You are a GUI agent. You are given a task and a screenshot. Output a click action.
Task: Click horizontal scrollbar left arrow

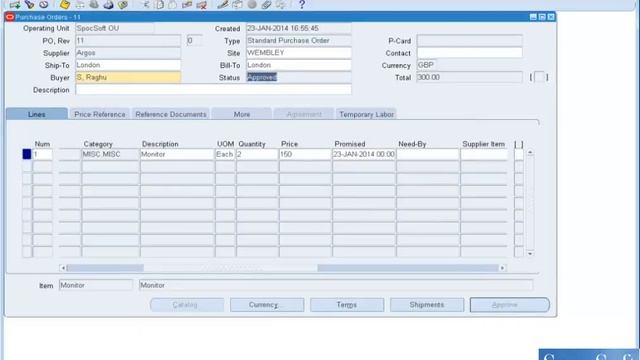63,268
